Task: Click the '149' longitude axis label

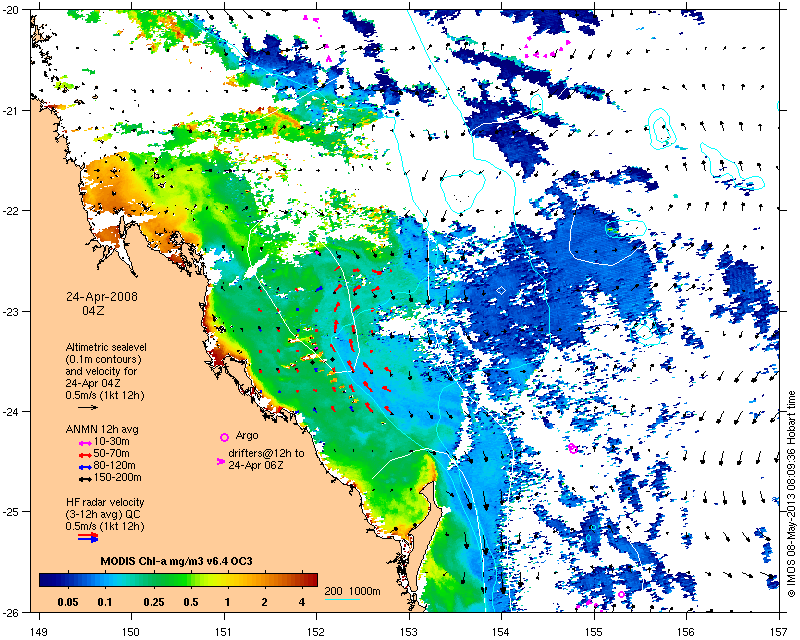Action: point(38,633)
